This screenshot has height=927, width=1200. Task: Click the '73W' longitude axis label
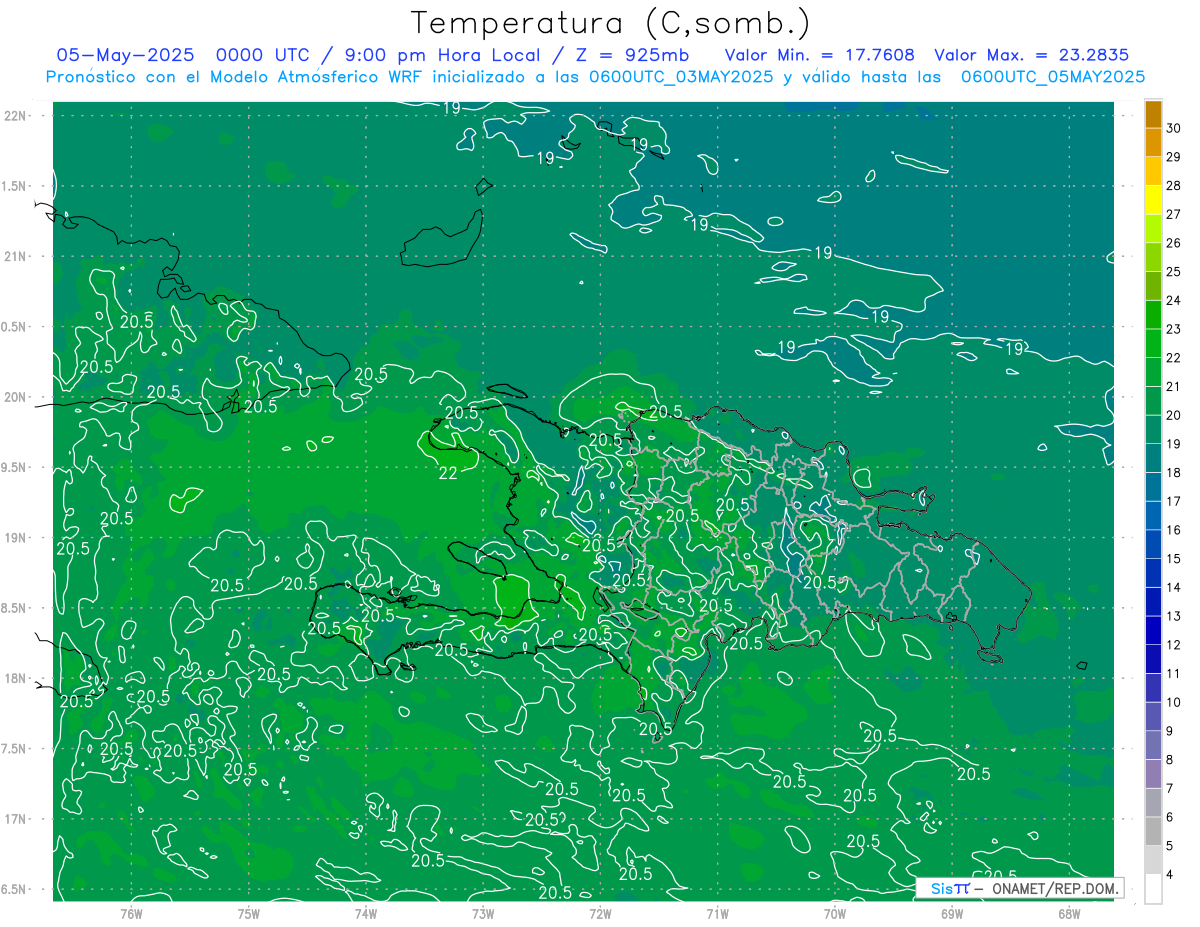point(483,913)
